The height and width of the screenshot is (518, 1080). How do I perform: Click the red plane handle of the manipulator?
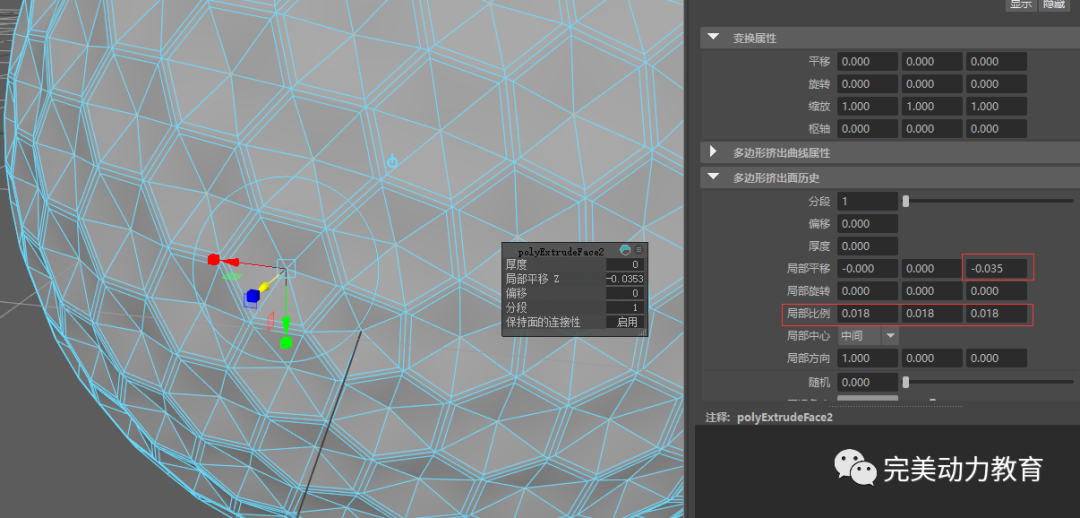point(271,320)
